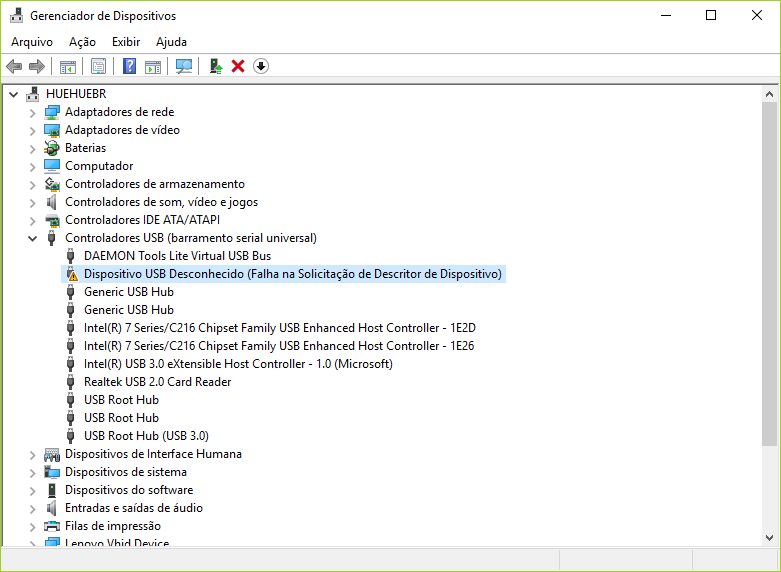The image size is (781, 572).
Task: Scan for hardware changes monitor icon
Action: coord(184,66)
